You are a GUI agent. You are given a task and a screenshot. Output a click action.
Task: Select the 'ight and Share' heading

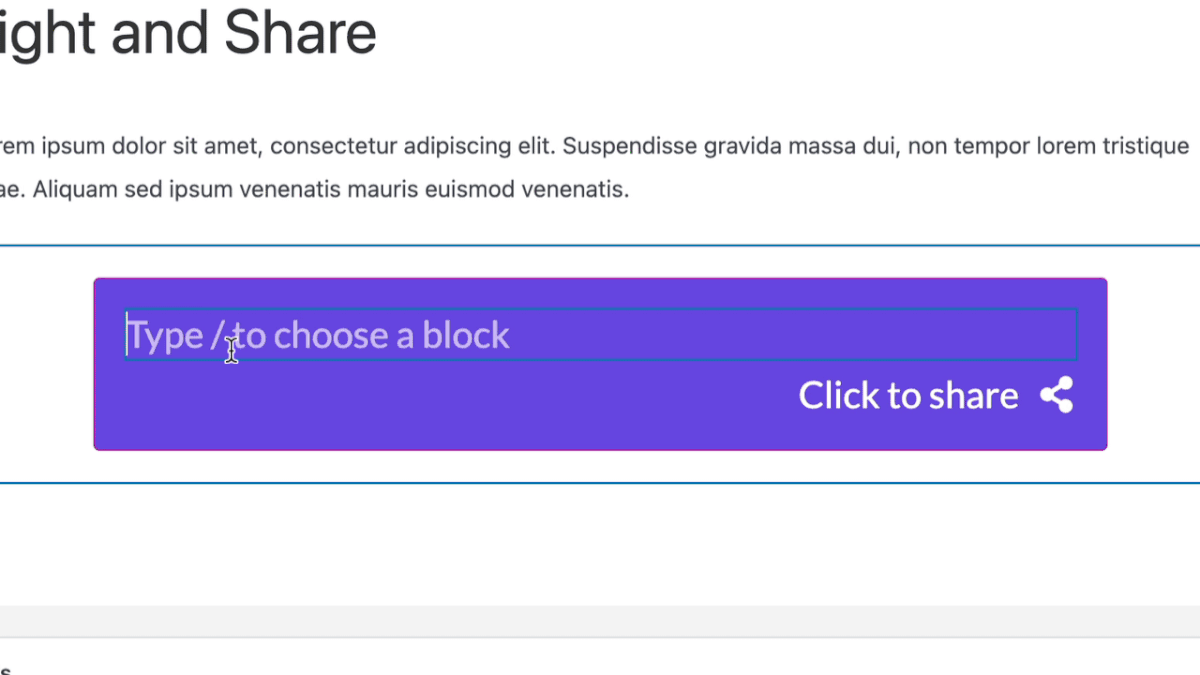[x=190, y=33]
